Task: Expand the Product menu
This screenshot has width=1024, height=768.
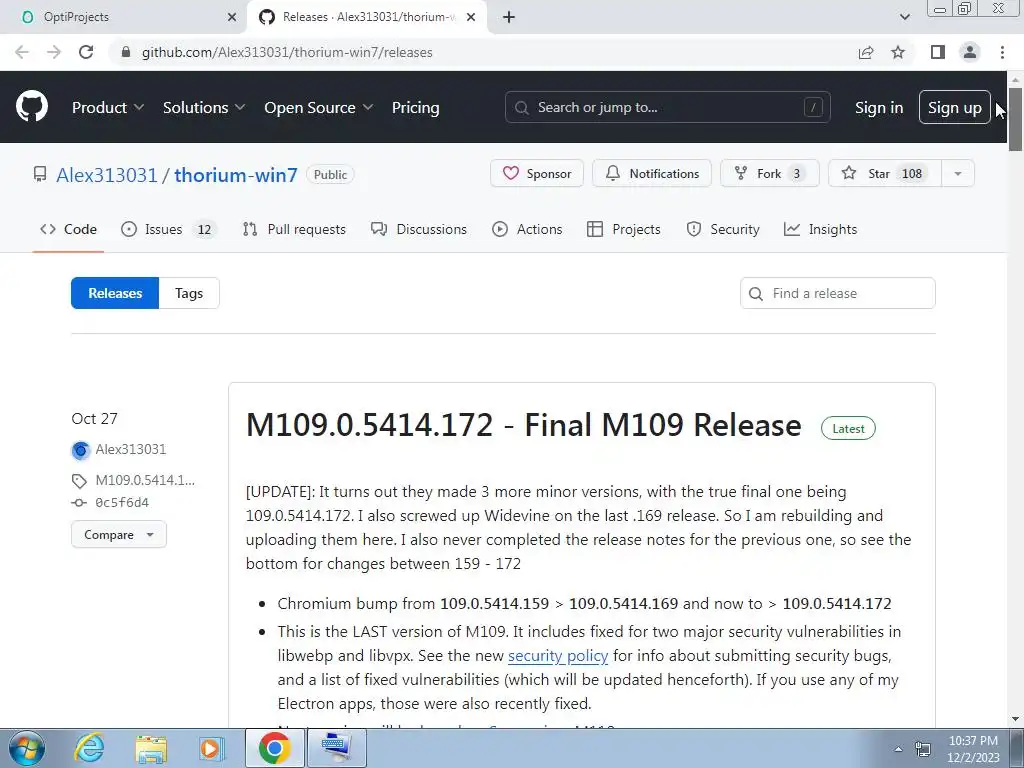Action: [108, 108]
